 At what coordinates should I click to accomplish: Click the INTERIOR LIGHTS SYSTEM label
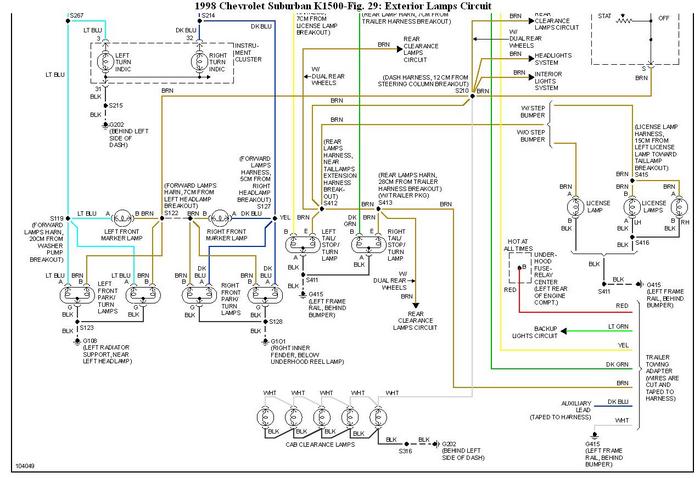coord(549,81)
